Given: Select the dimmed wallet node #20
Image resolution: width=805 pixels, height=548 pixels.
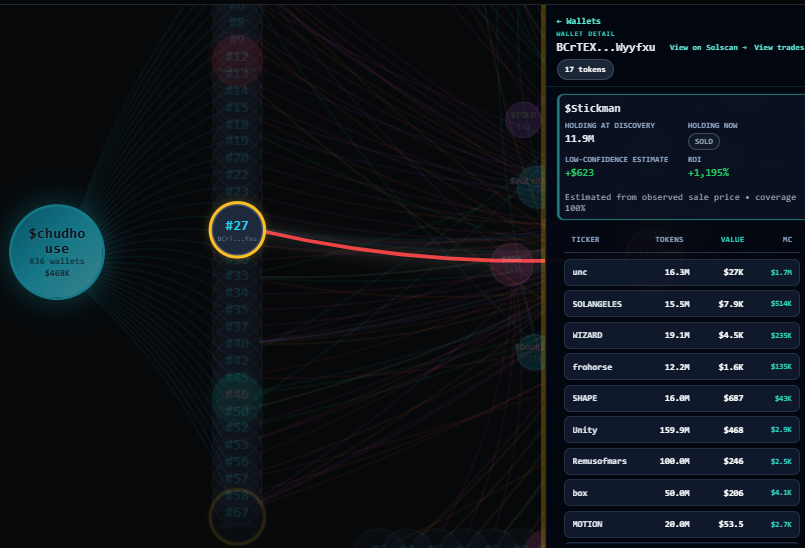Looking at the screenshot, I should tap(237, 158).
